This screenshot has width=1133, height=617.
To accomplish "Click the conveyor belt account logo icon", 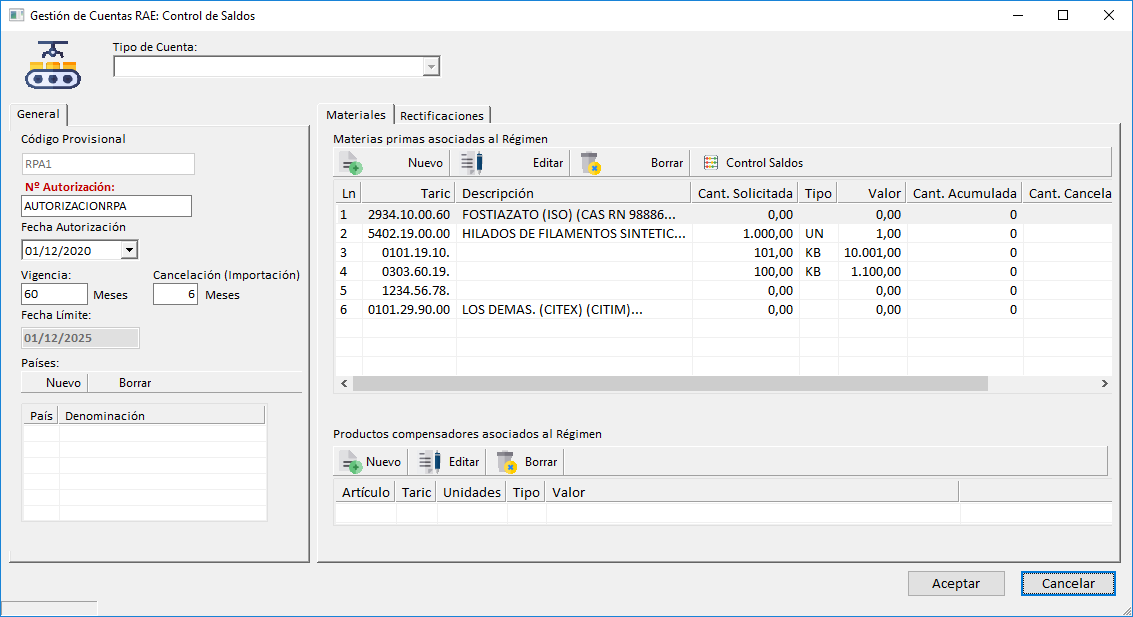I will coord(54,66).
